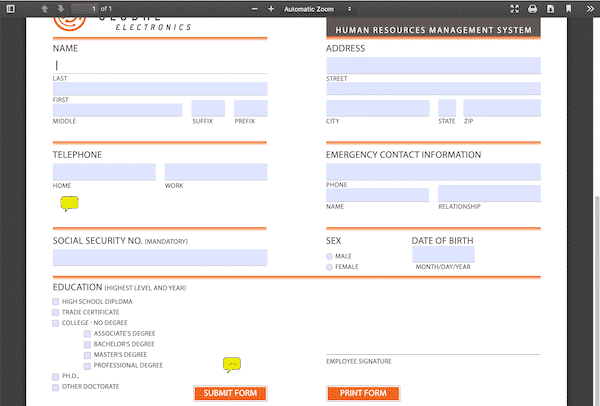The width and height of the screenshot is (600, 406).
Task: Tick the Master's Degree checkbox
Action: pyautogui.click(x=87, y=355)
